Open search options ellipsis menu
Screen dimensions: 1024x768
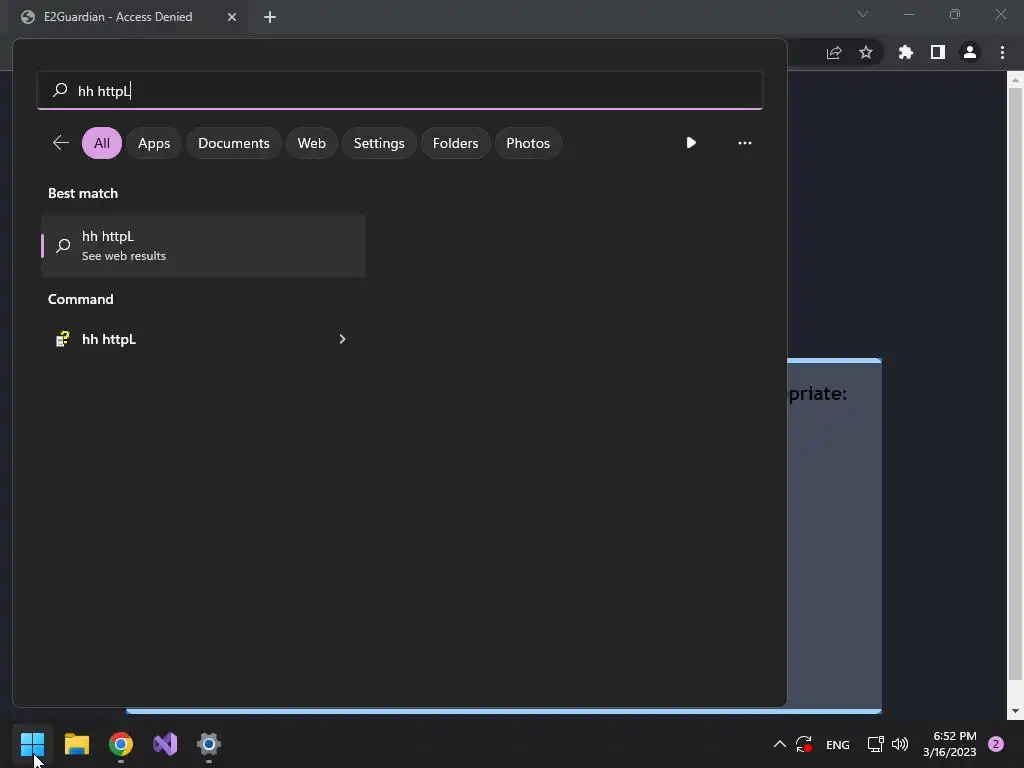click(x=744, y=142)
